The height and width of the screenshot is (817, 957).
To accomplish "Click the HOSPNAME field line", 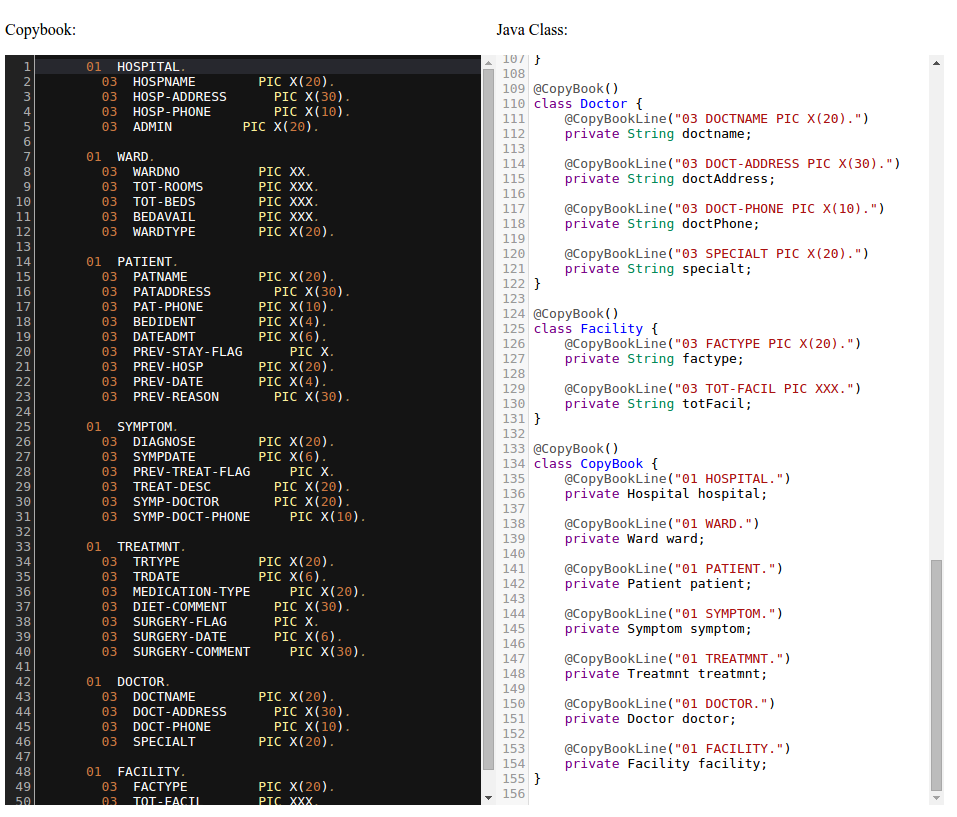I will click(218, 82).
